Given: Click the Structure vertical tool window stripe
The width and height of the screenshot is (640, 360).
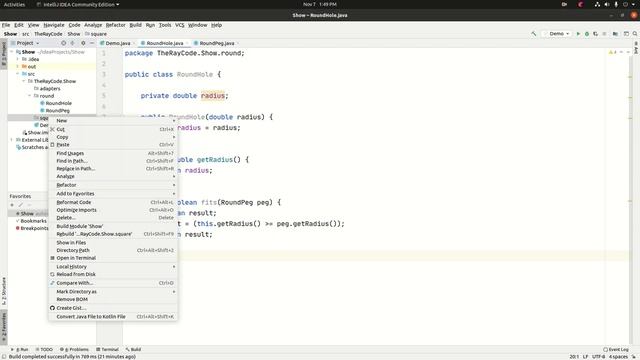Looking at the screenshot, I should [x=4, y=292].
